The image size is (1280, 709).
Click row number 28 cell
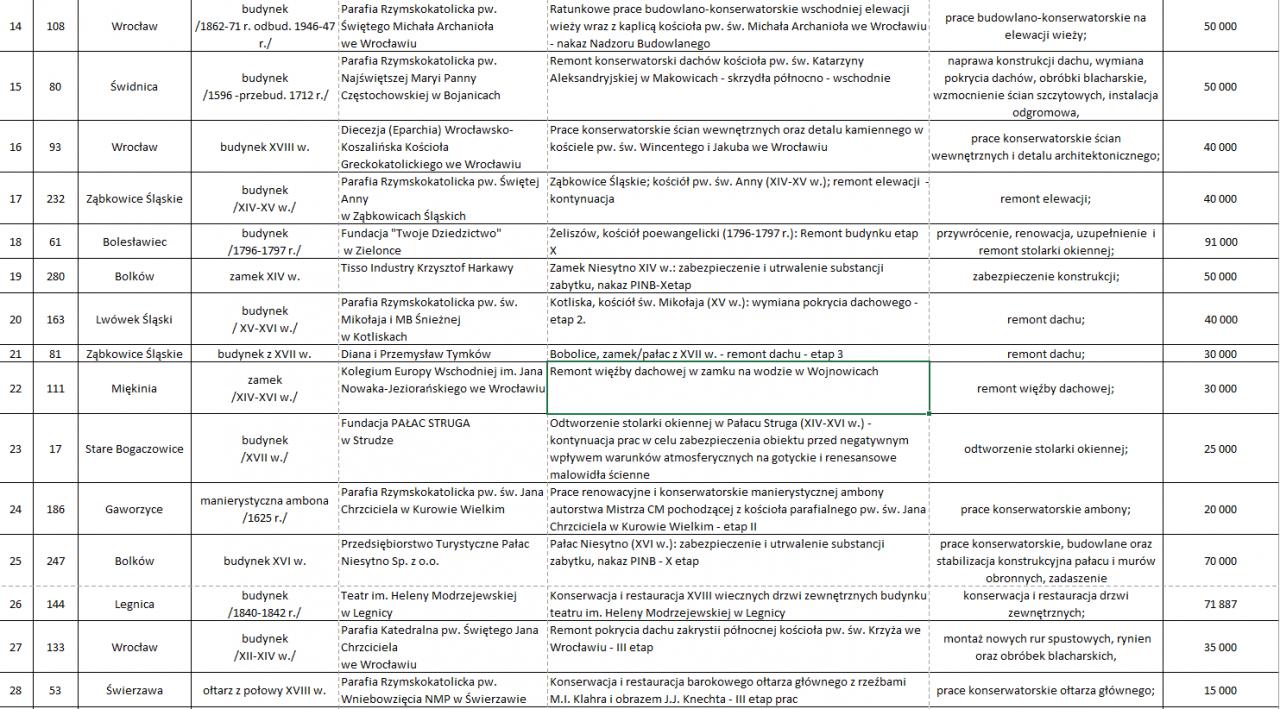pyautogui.click(x=17, y=690)
